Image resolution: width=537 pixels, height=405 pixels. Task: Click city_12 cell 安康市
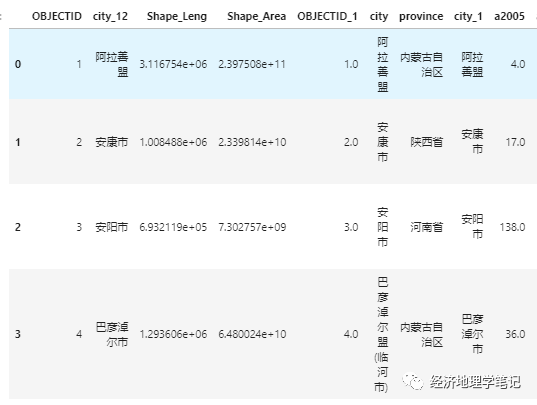(112, 142)
